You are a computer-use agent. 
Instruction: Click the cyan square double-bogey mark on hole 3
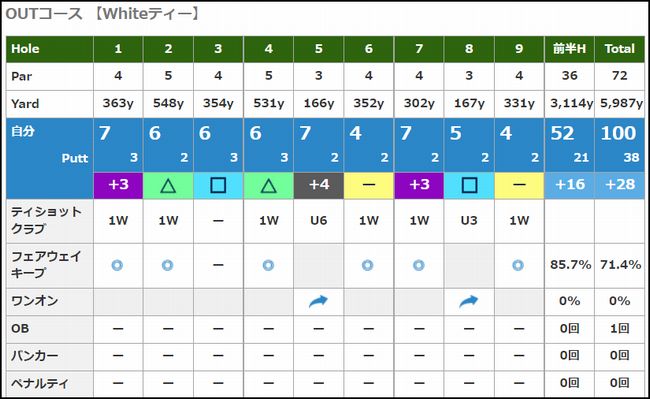point(218,186)
